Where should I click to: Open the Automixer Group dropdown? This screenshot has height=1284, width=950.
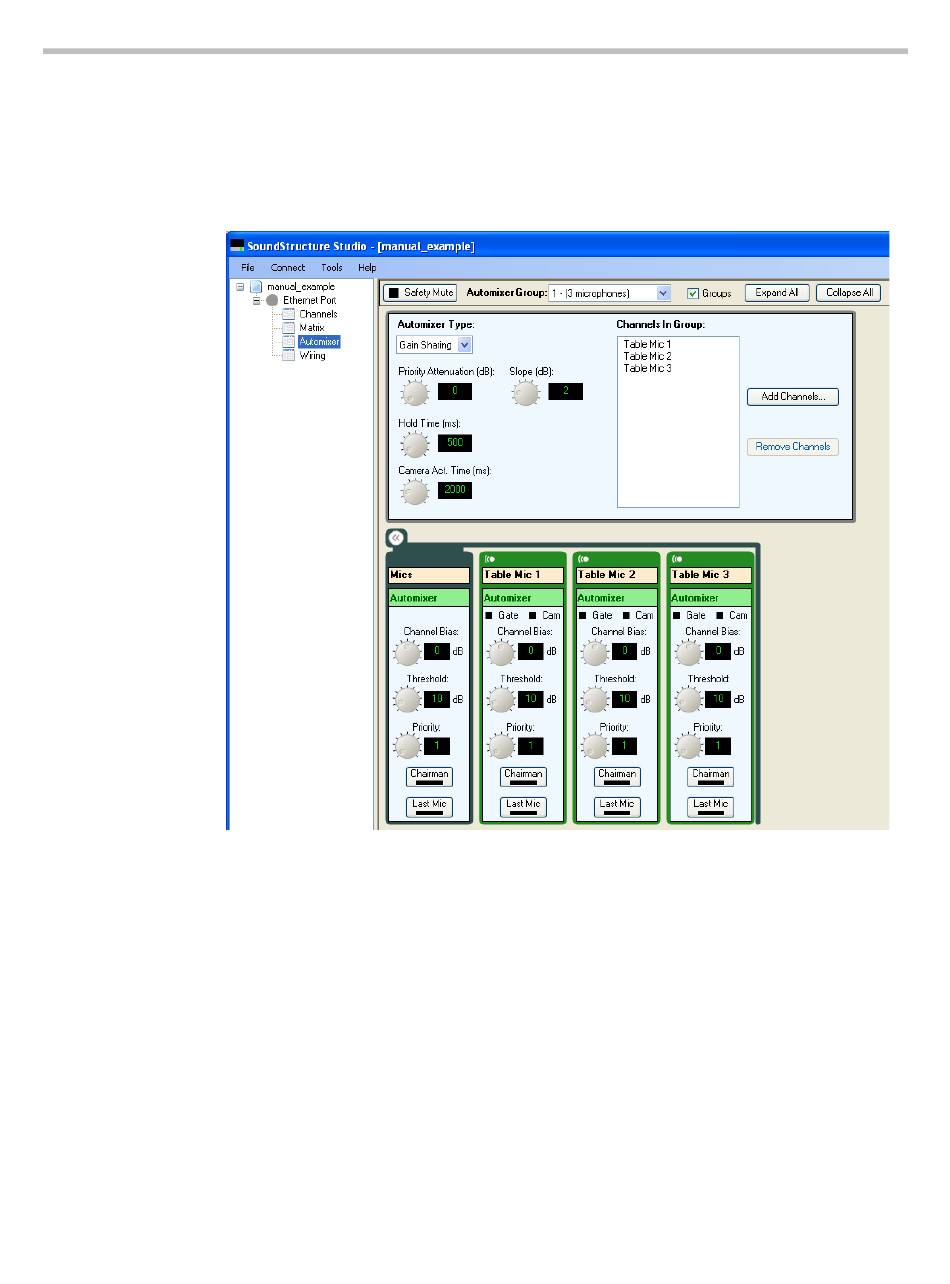coord(609,293)
